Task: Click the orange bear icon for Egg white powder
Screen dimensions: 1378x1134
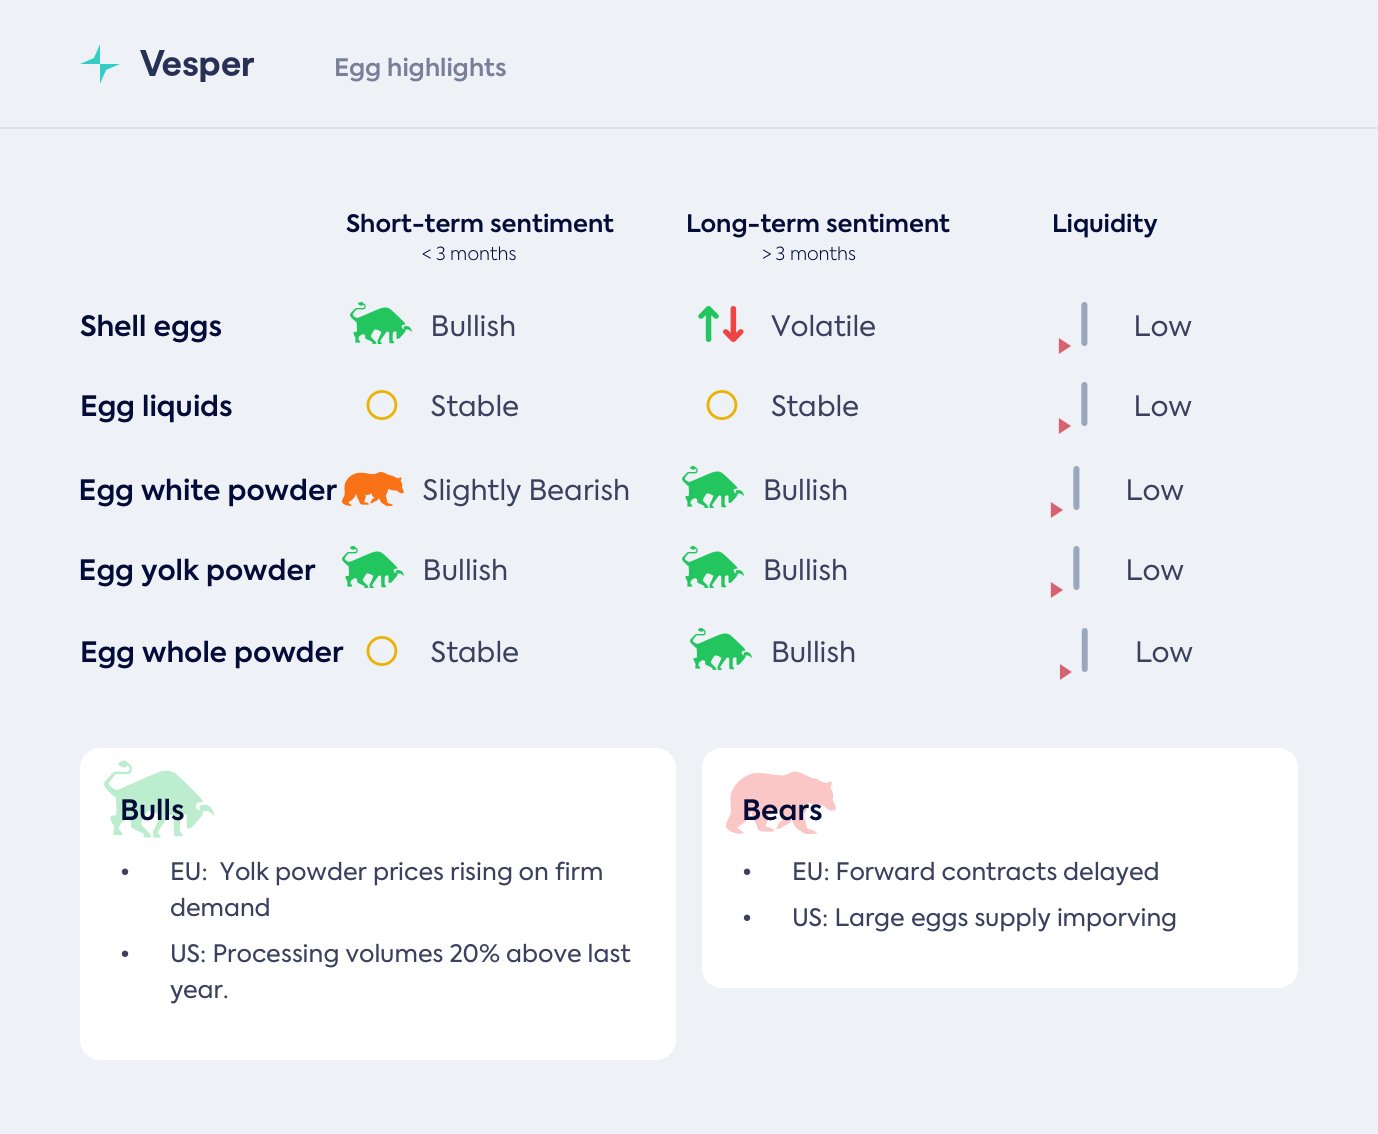Action: pyautogui.click(x=373, y=489)
